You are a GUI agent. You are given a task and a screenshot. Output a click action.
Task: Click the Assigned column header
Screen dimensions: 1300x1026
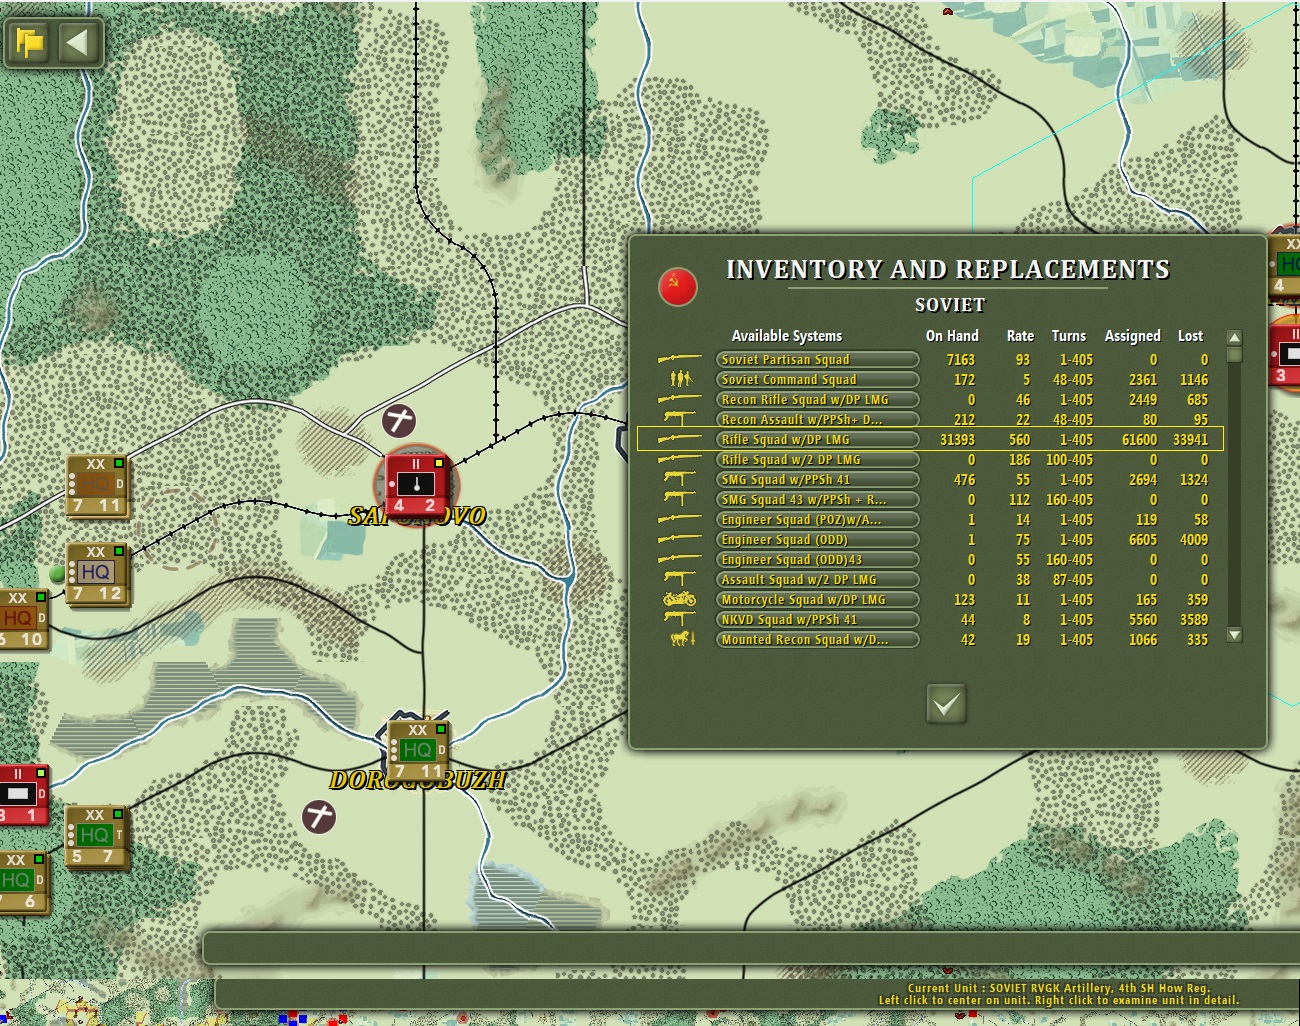(1132, 336)
